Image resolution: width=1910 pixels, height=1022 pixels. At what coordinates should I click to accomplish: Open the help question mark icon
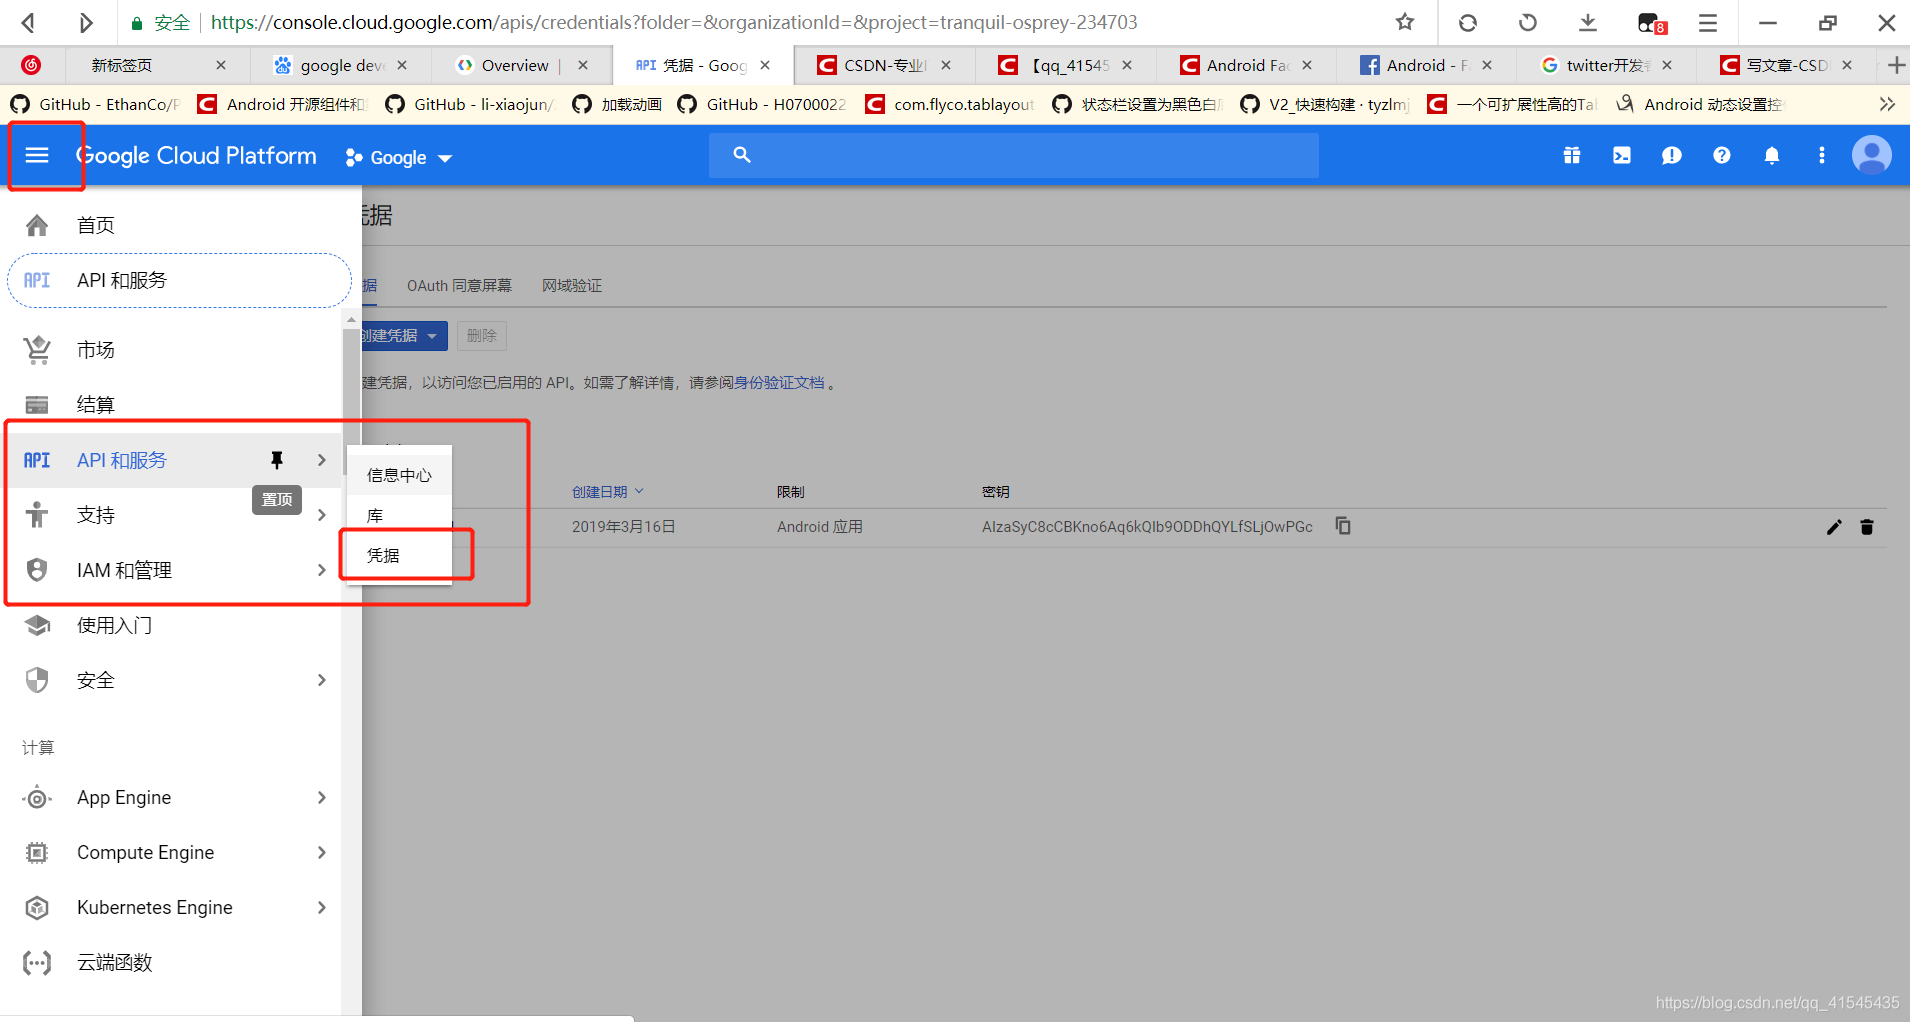pyautogui.click(x=1722, y=155)
